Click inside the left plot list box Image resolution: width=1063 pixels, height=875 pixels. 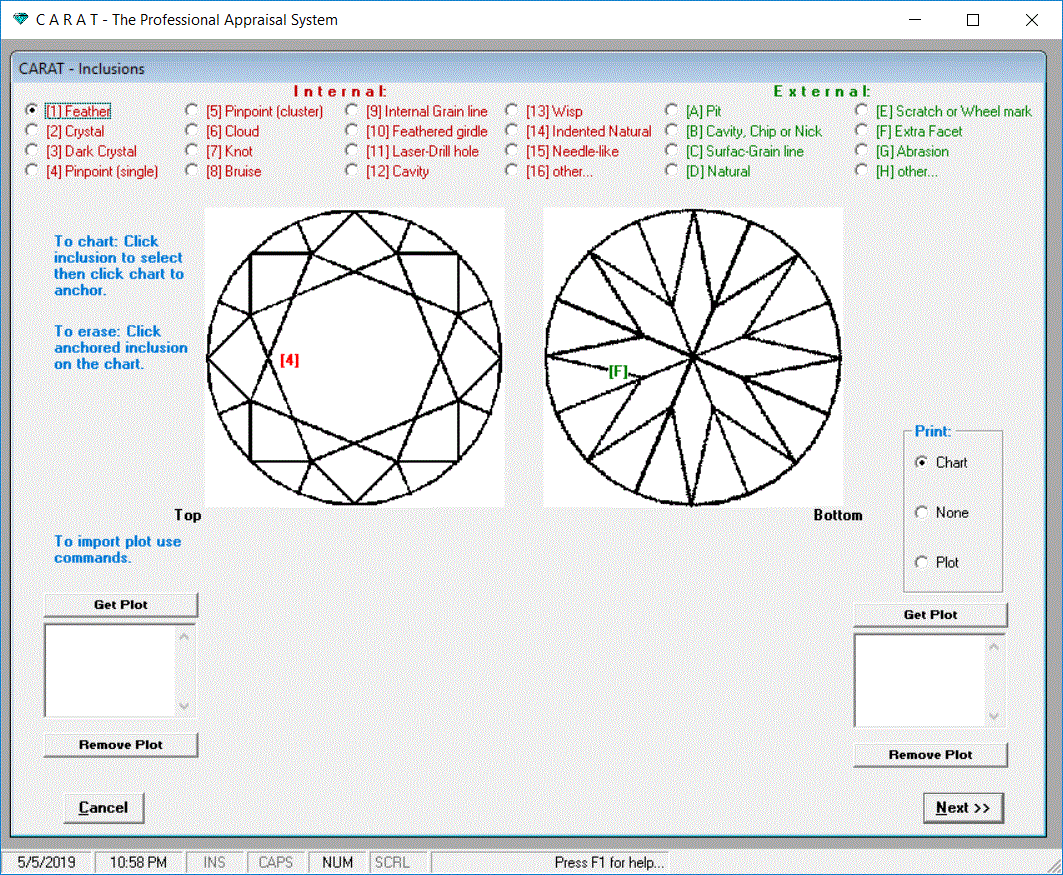pos(110,670)
